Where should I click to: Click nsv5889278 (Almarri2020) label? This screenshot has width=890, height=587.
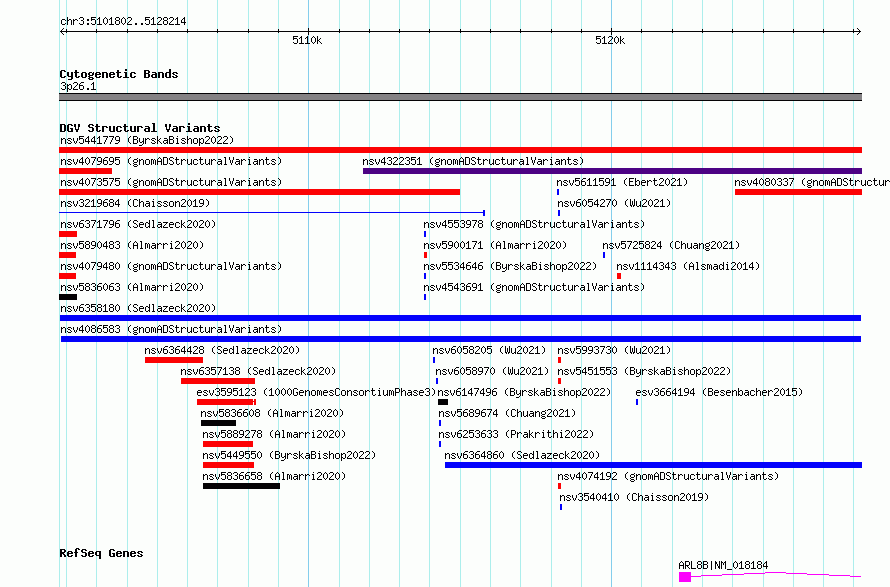274,434
